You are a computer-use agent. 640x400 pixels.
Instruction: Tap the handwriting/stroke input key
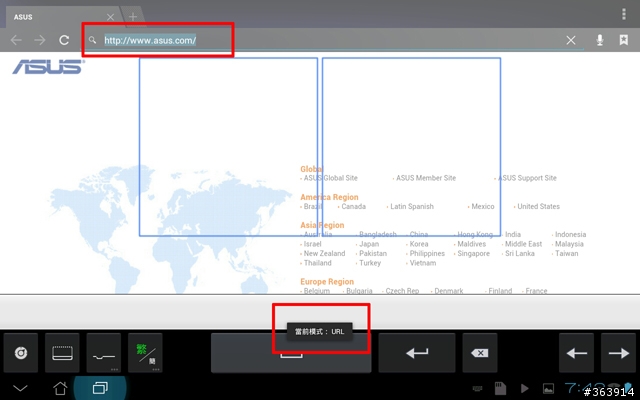(104, 353)
